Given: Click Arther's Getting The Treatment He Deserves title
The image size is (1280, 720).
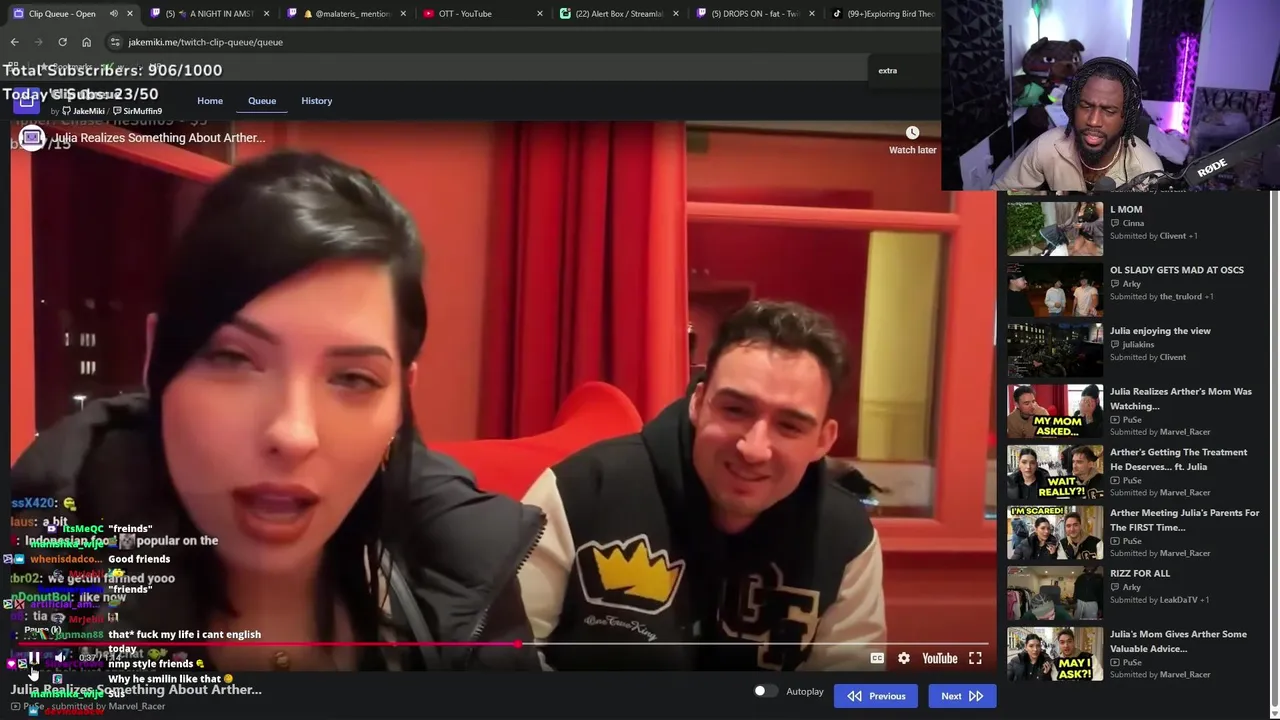Looking at the screenshot, I should (1179, 459).
